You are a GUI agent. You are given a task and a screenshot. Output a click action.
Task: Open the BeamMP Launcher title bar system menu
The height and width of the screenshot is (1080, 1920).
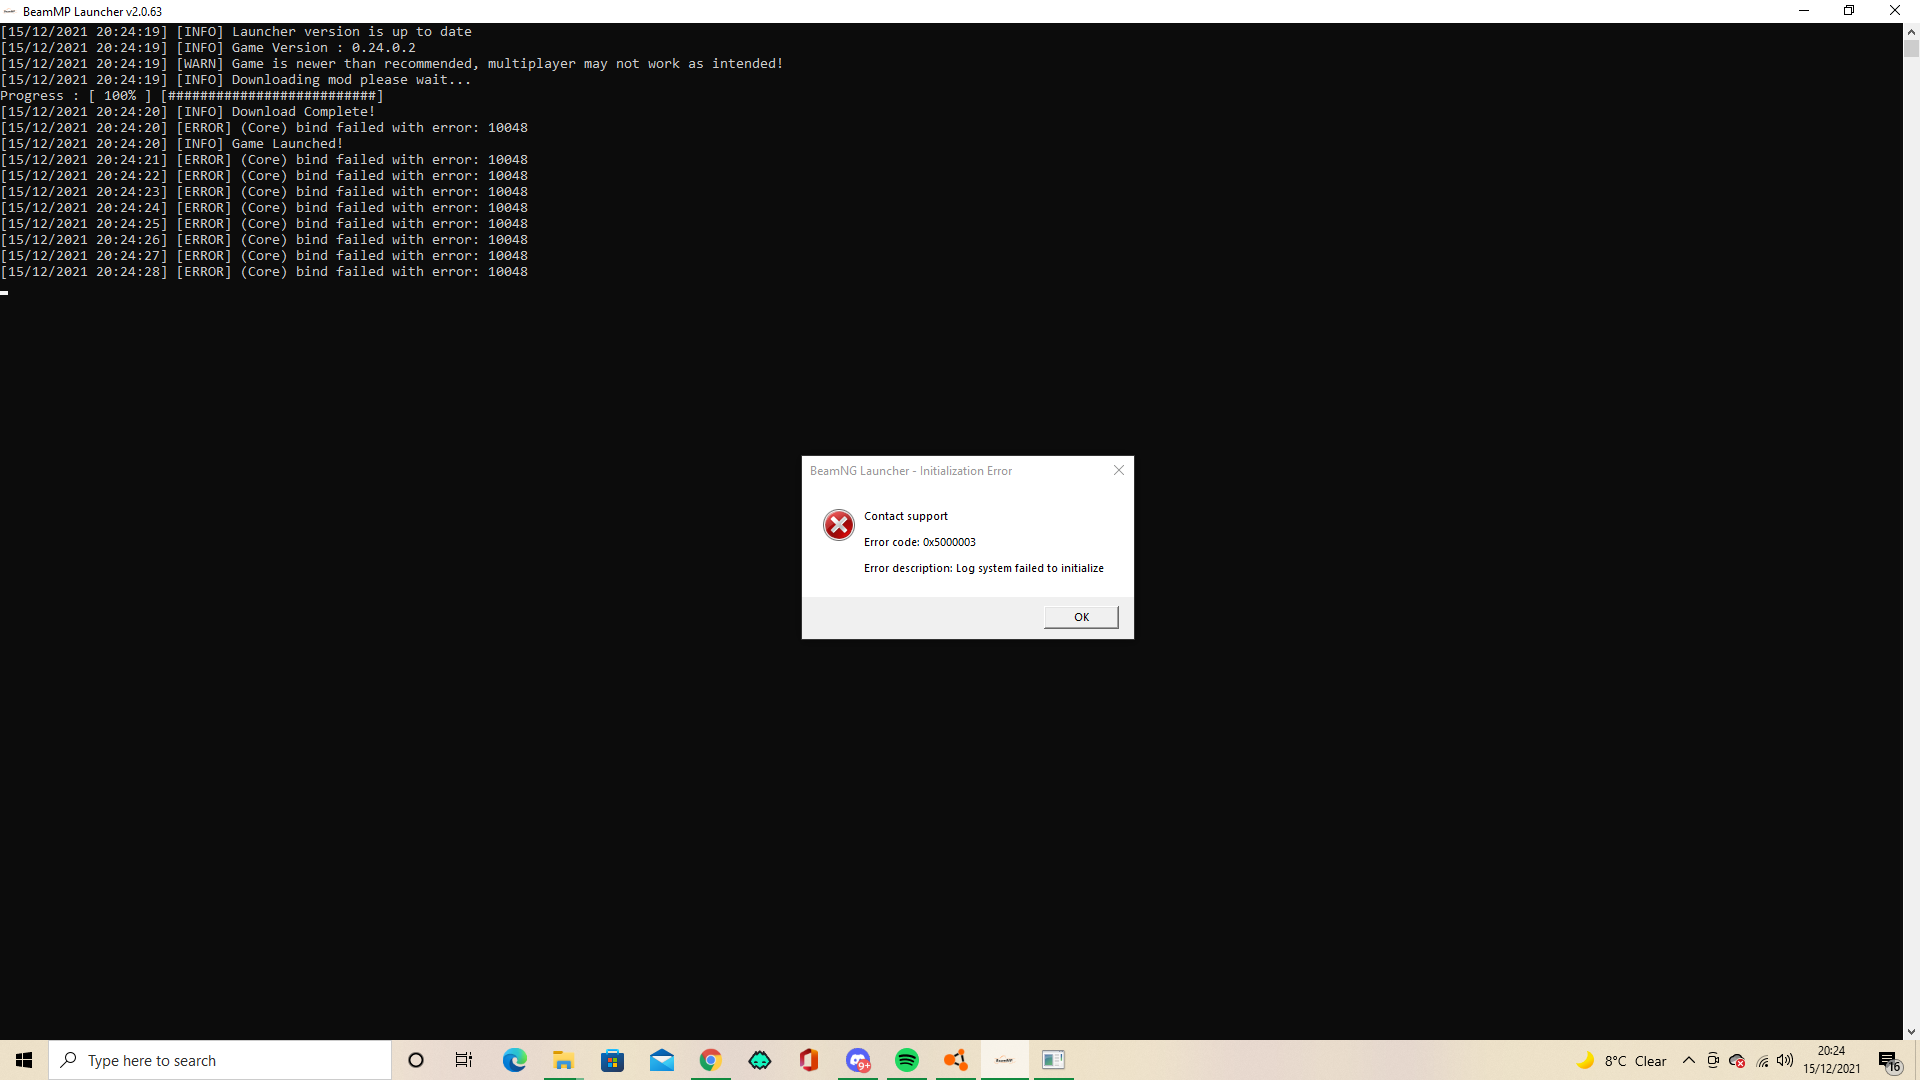[x=10, y=11]
